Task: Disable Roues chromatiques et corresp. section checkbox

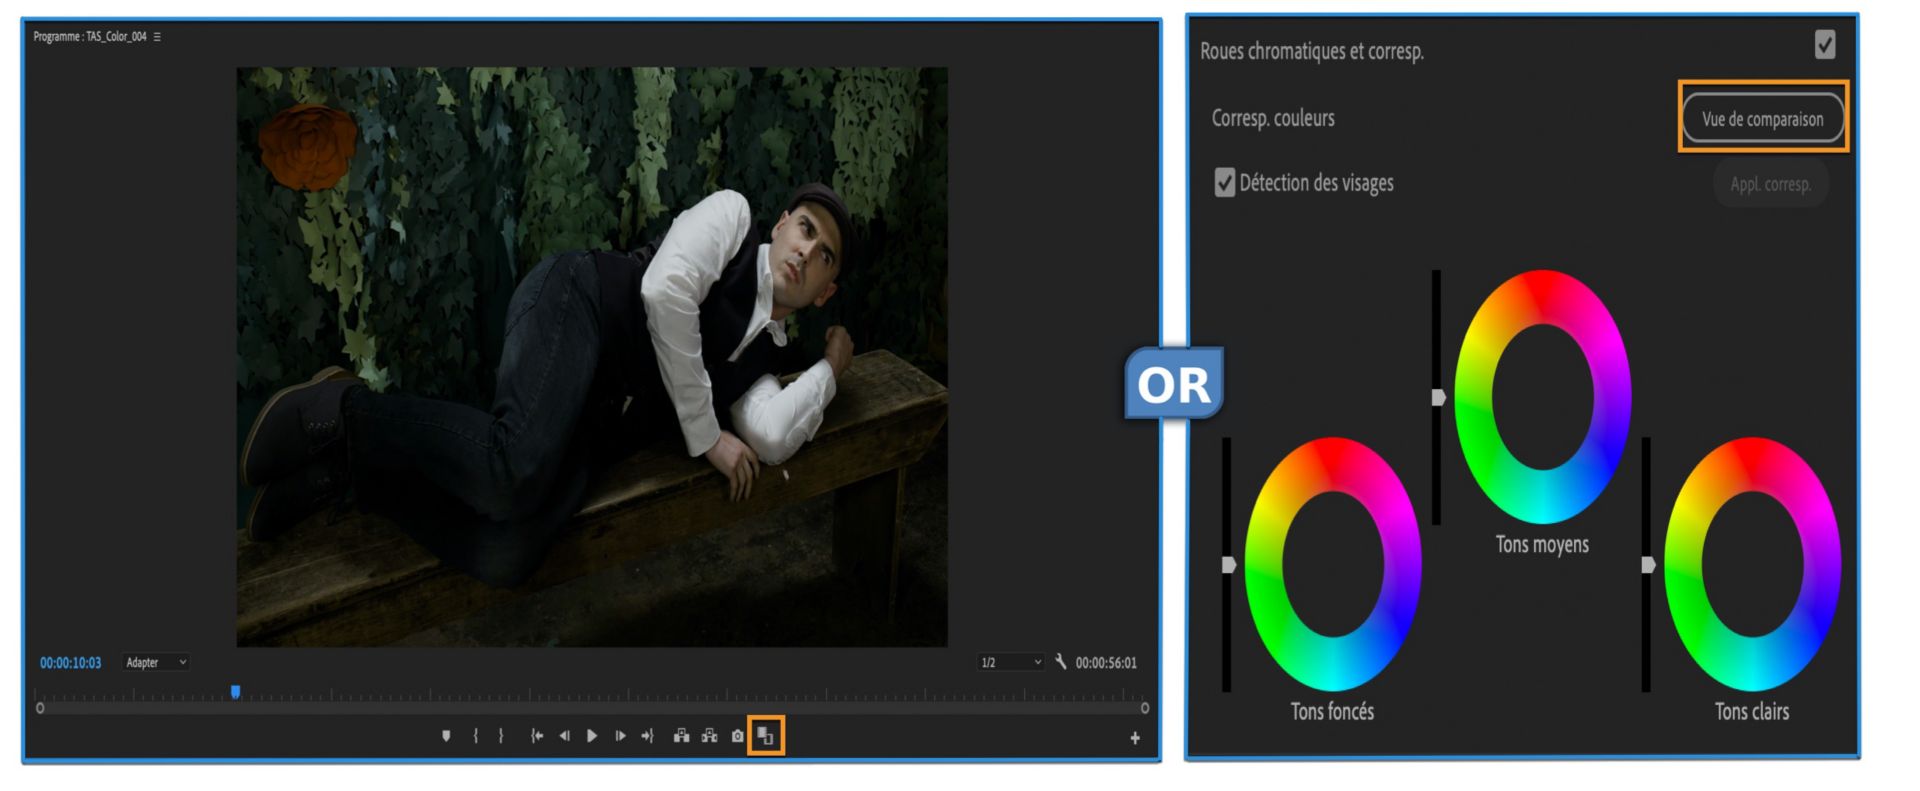Action: coord(1825,44)
